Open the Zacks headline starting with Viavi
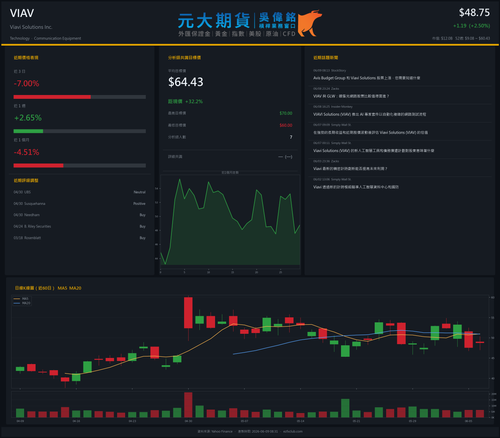 click(350, 169)
